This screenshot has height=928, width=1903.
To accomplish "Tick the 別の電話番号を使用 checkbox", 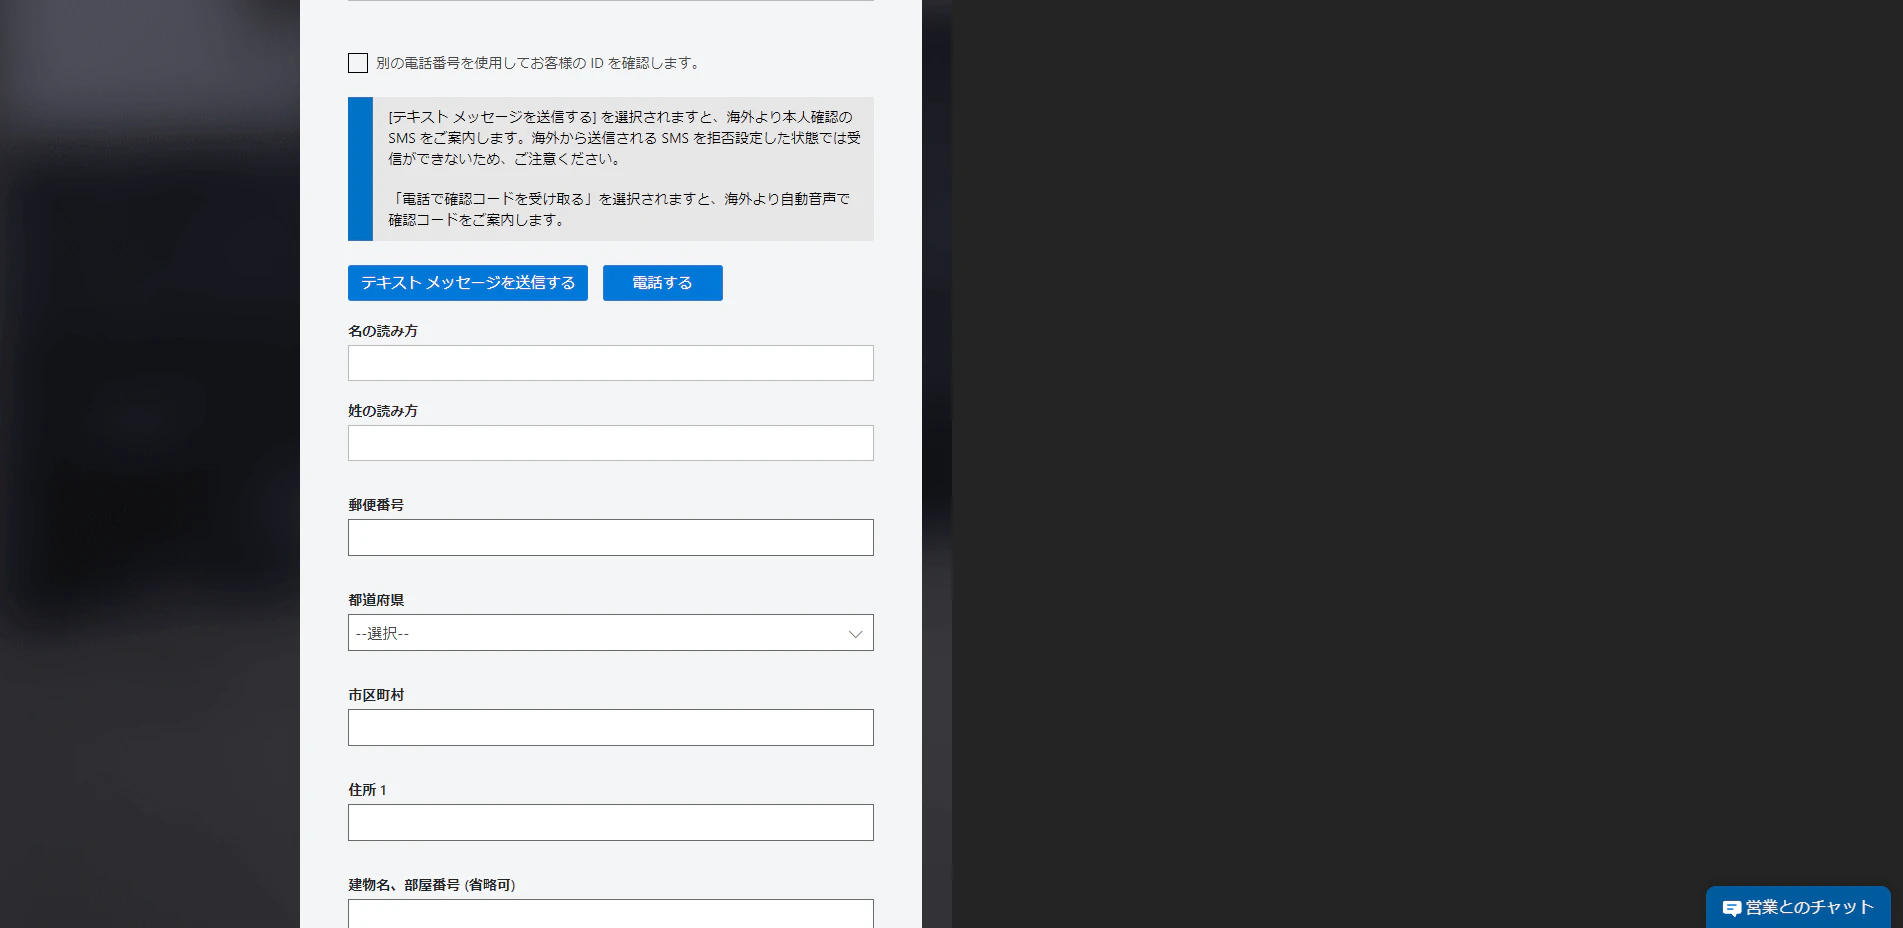I will [x=358, y=63].
